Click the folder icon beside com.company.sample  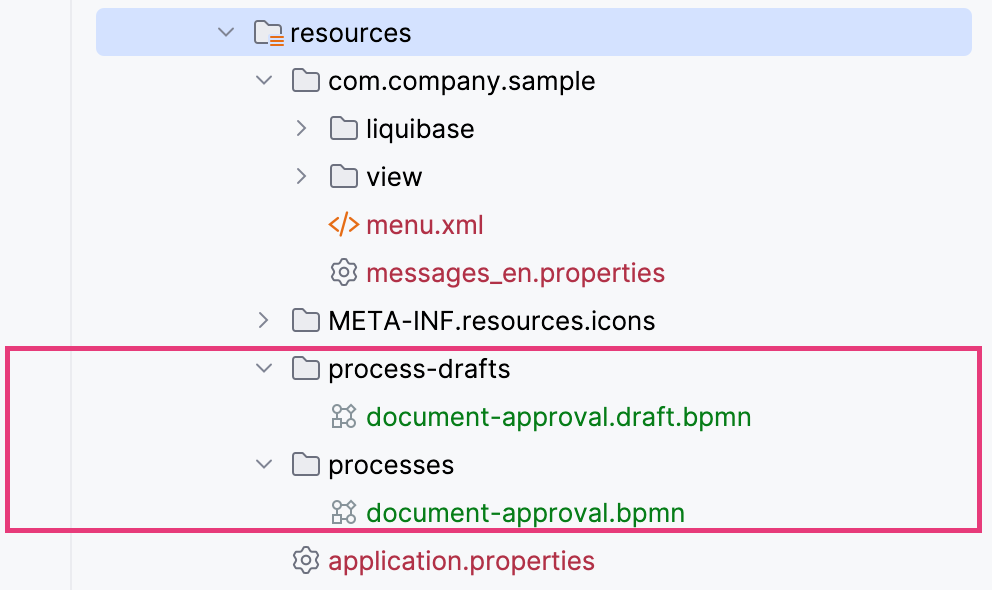(x=305, y=80)
